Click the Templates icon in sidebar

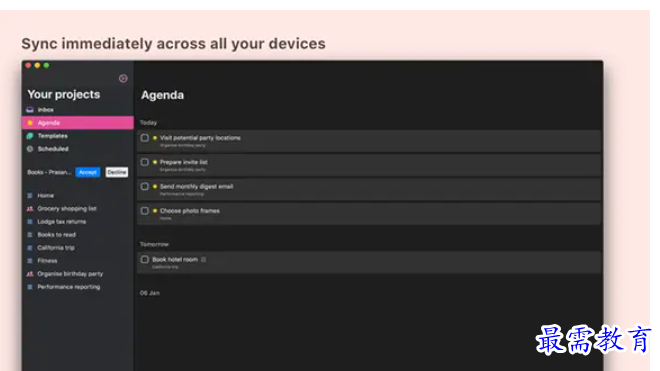(x=30, y=136)
